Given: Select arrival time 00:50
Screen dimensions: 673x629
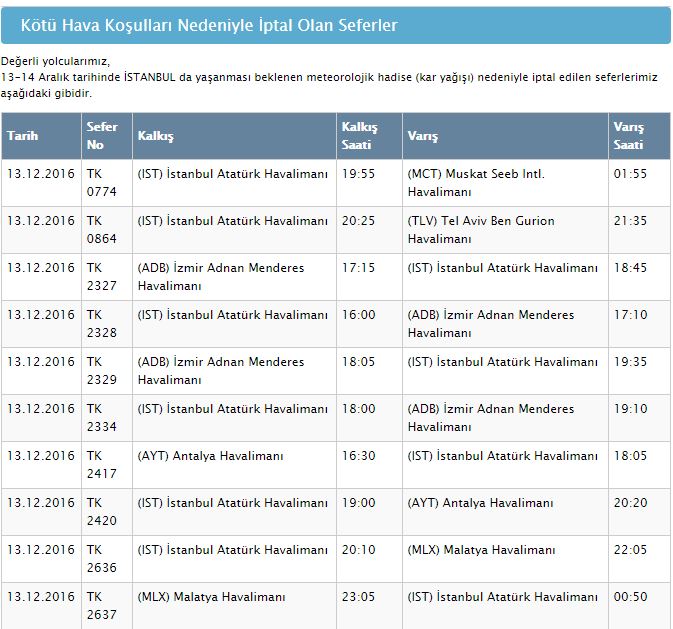Looking at the screenshot, I should tap(630, 597).
